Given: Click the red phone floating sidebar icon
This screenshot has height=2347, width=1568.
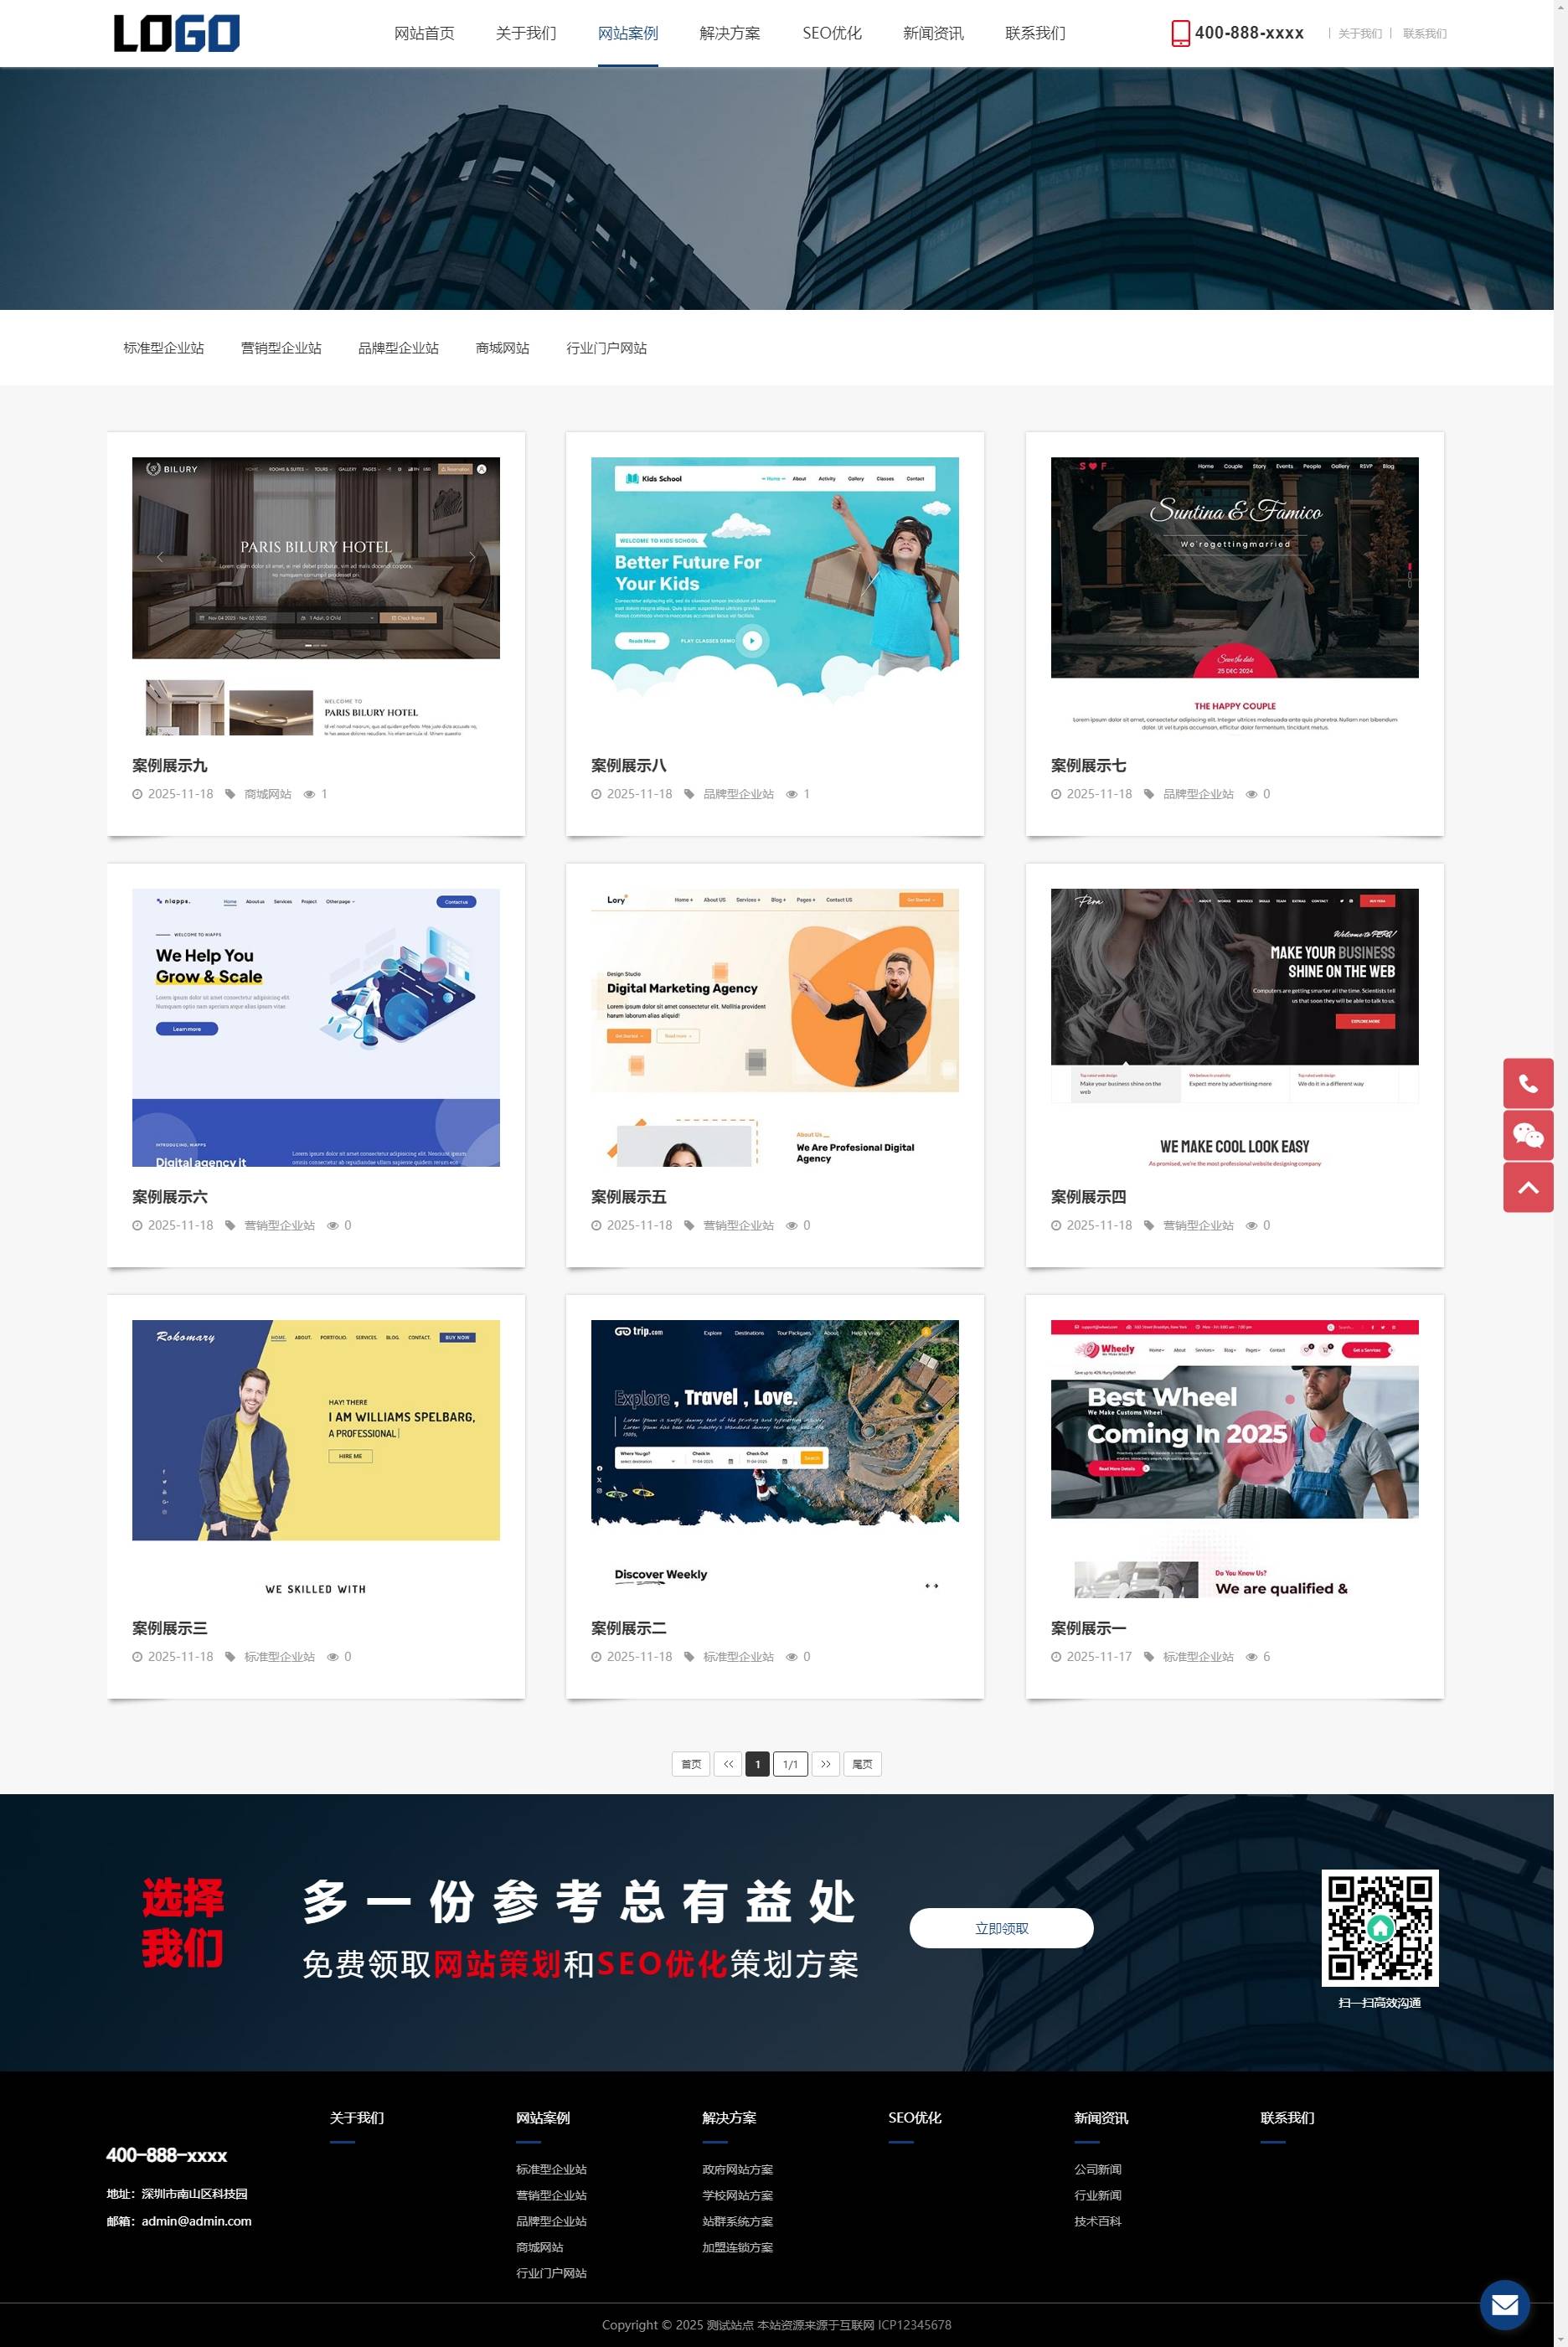Looking at the screenshot, I should pyautogui.click(x=1527, y=1083).
